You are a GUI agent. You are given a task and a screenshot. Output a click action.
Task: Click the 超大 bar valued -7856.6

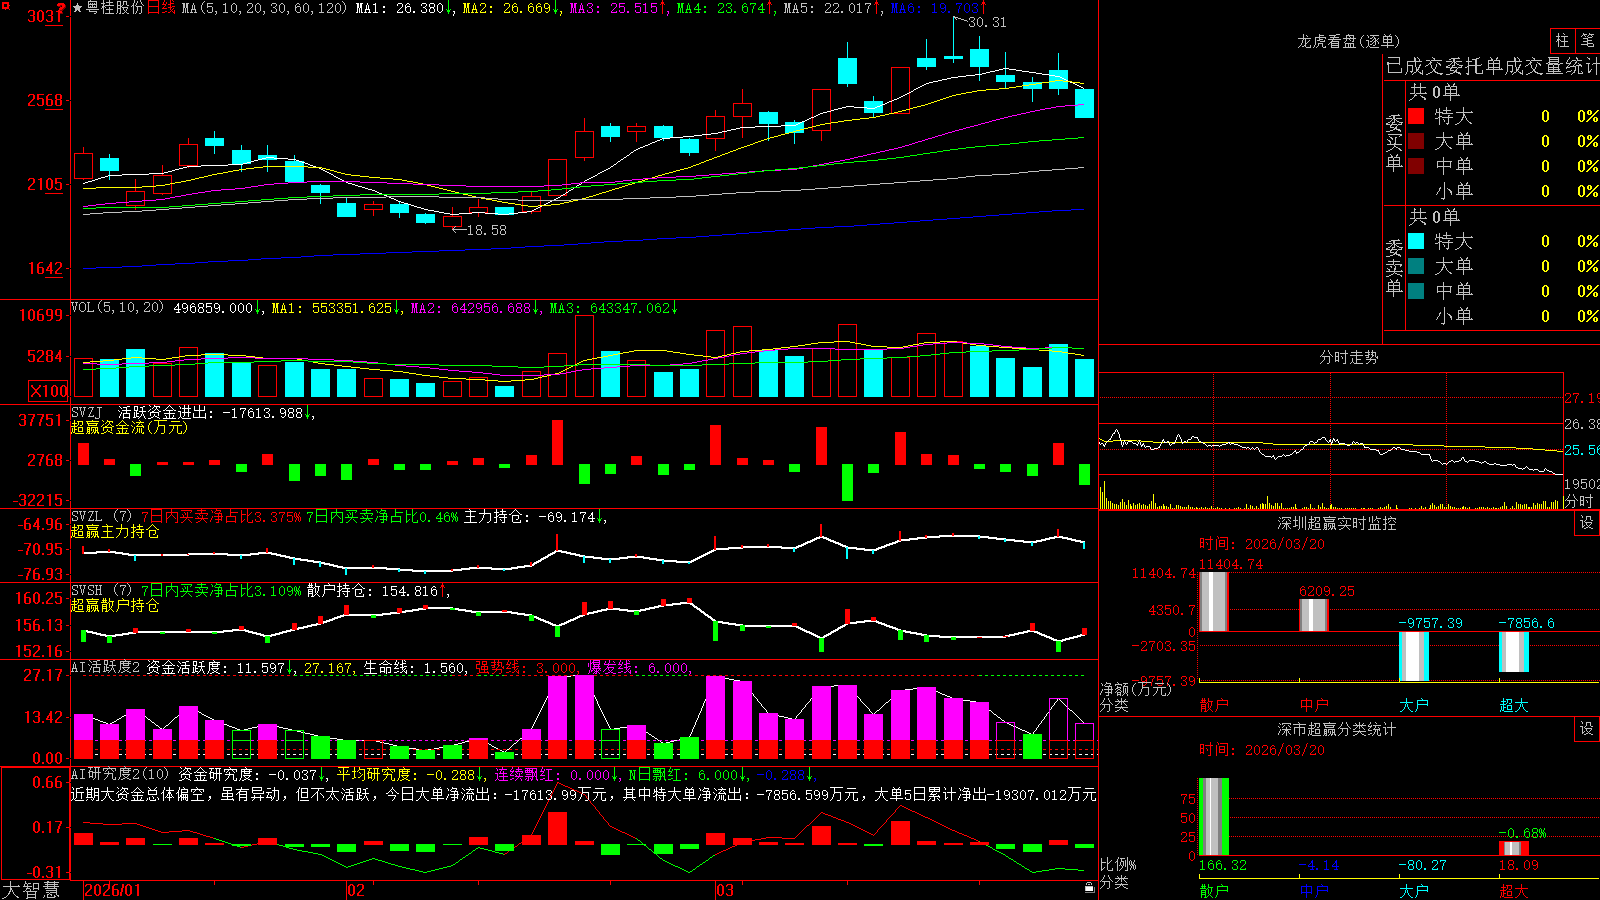pyautogui.click(x=1514, y=652)
